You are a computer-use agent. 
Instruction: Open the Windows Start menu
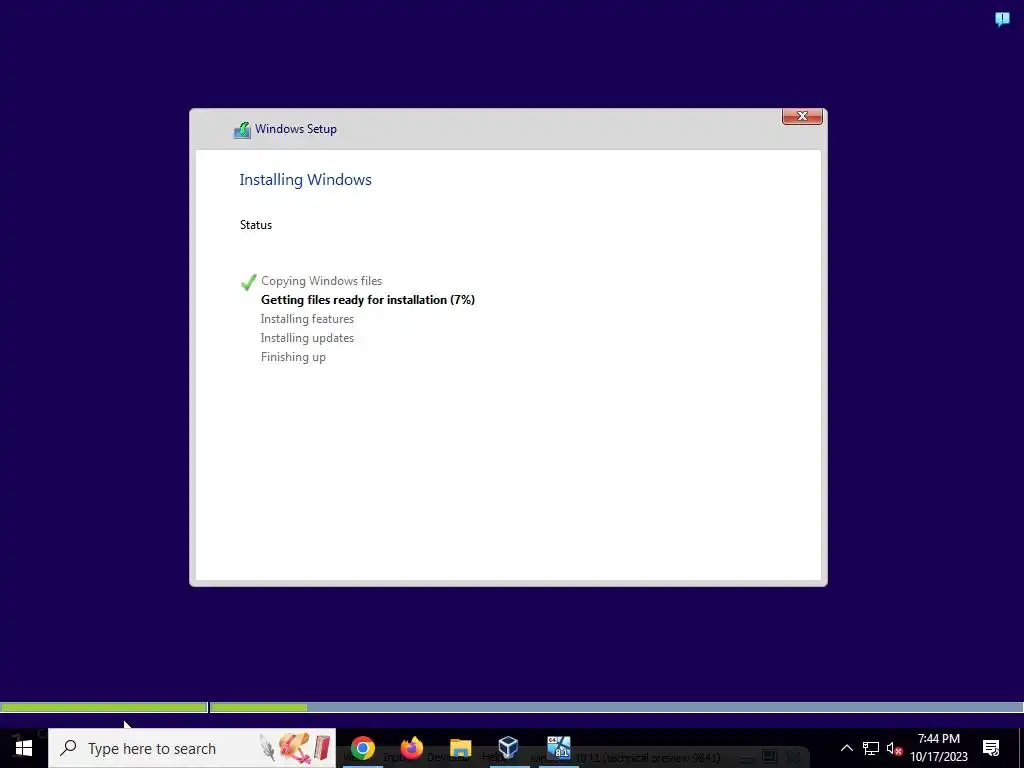click(x=24, y=748)
